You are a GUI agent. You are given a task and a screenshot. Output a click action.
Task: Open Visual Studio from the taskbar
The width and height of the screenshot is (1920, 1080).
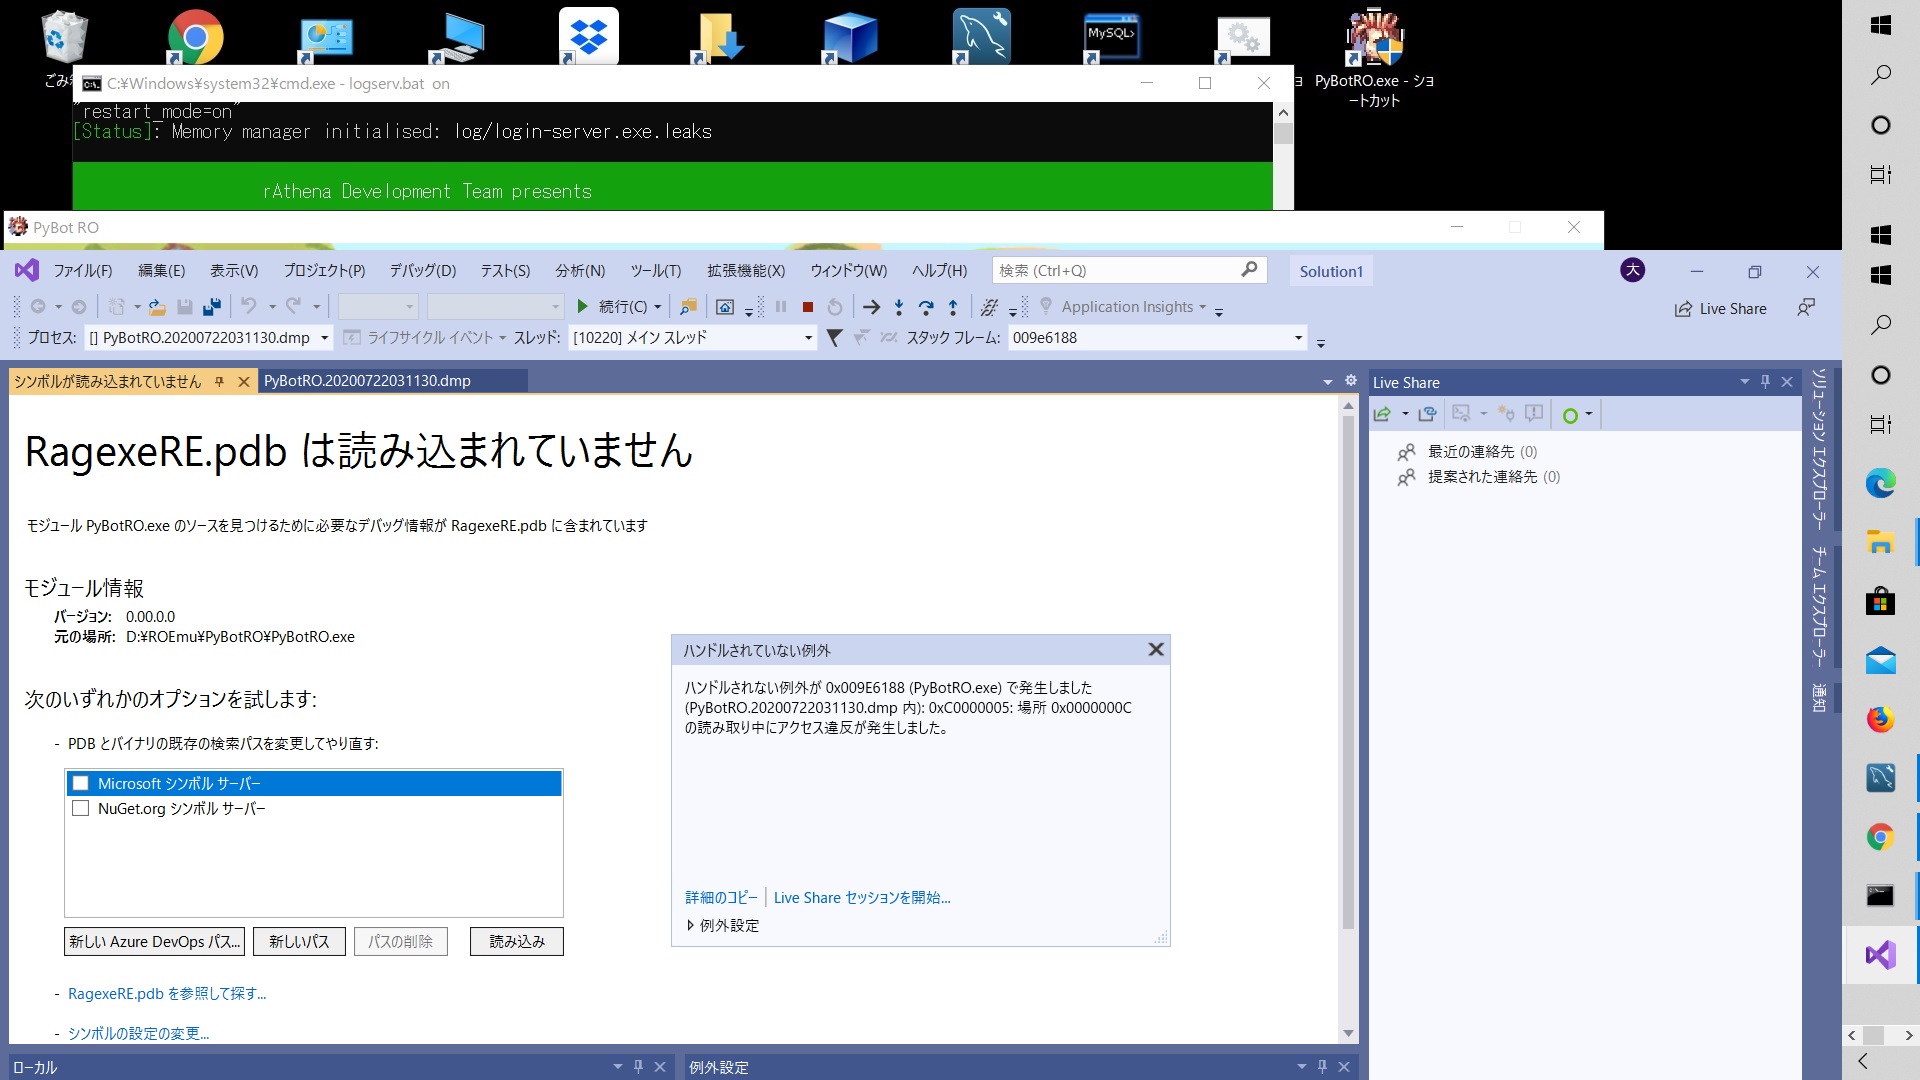pyautogui.click(x=1880, y=954)
